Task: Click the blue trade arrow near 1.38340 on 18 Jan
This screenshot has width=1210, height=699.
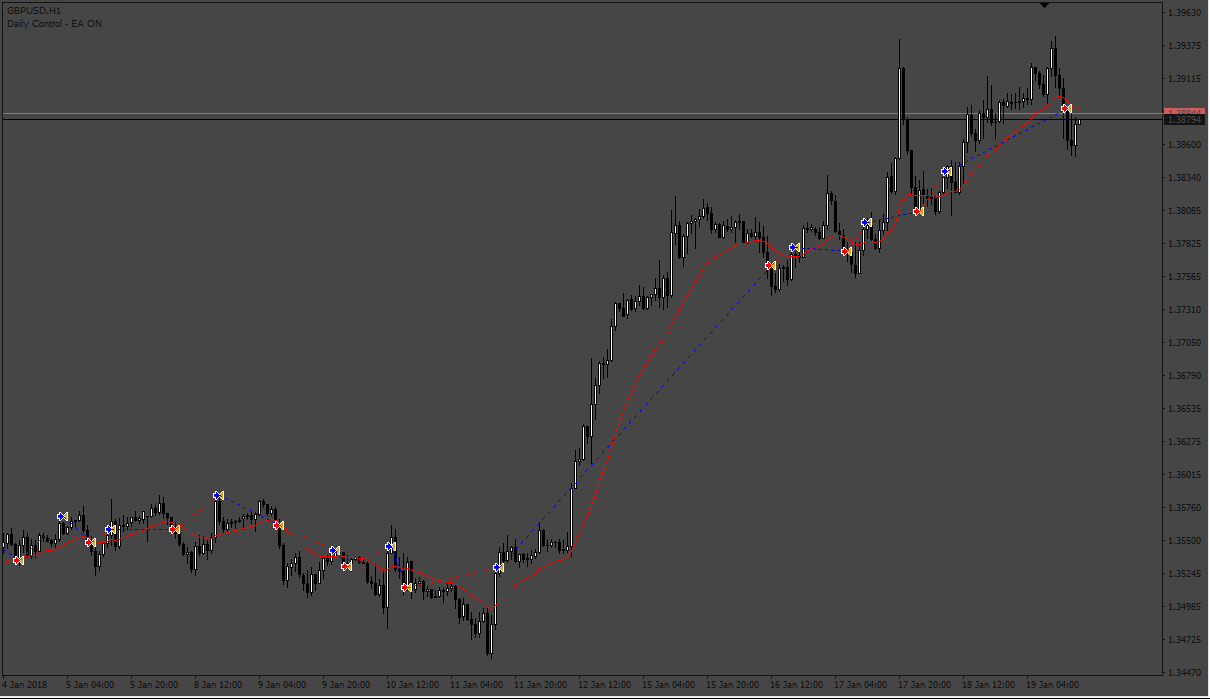Action: [946, 171]
